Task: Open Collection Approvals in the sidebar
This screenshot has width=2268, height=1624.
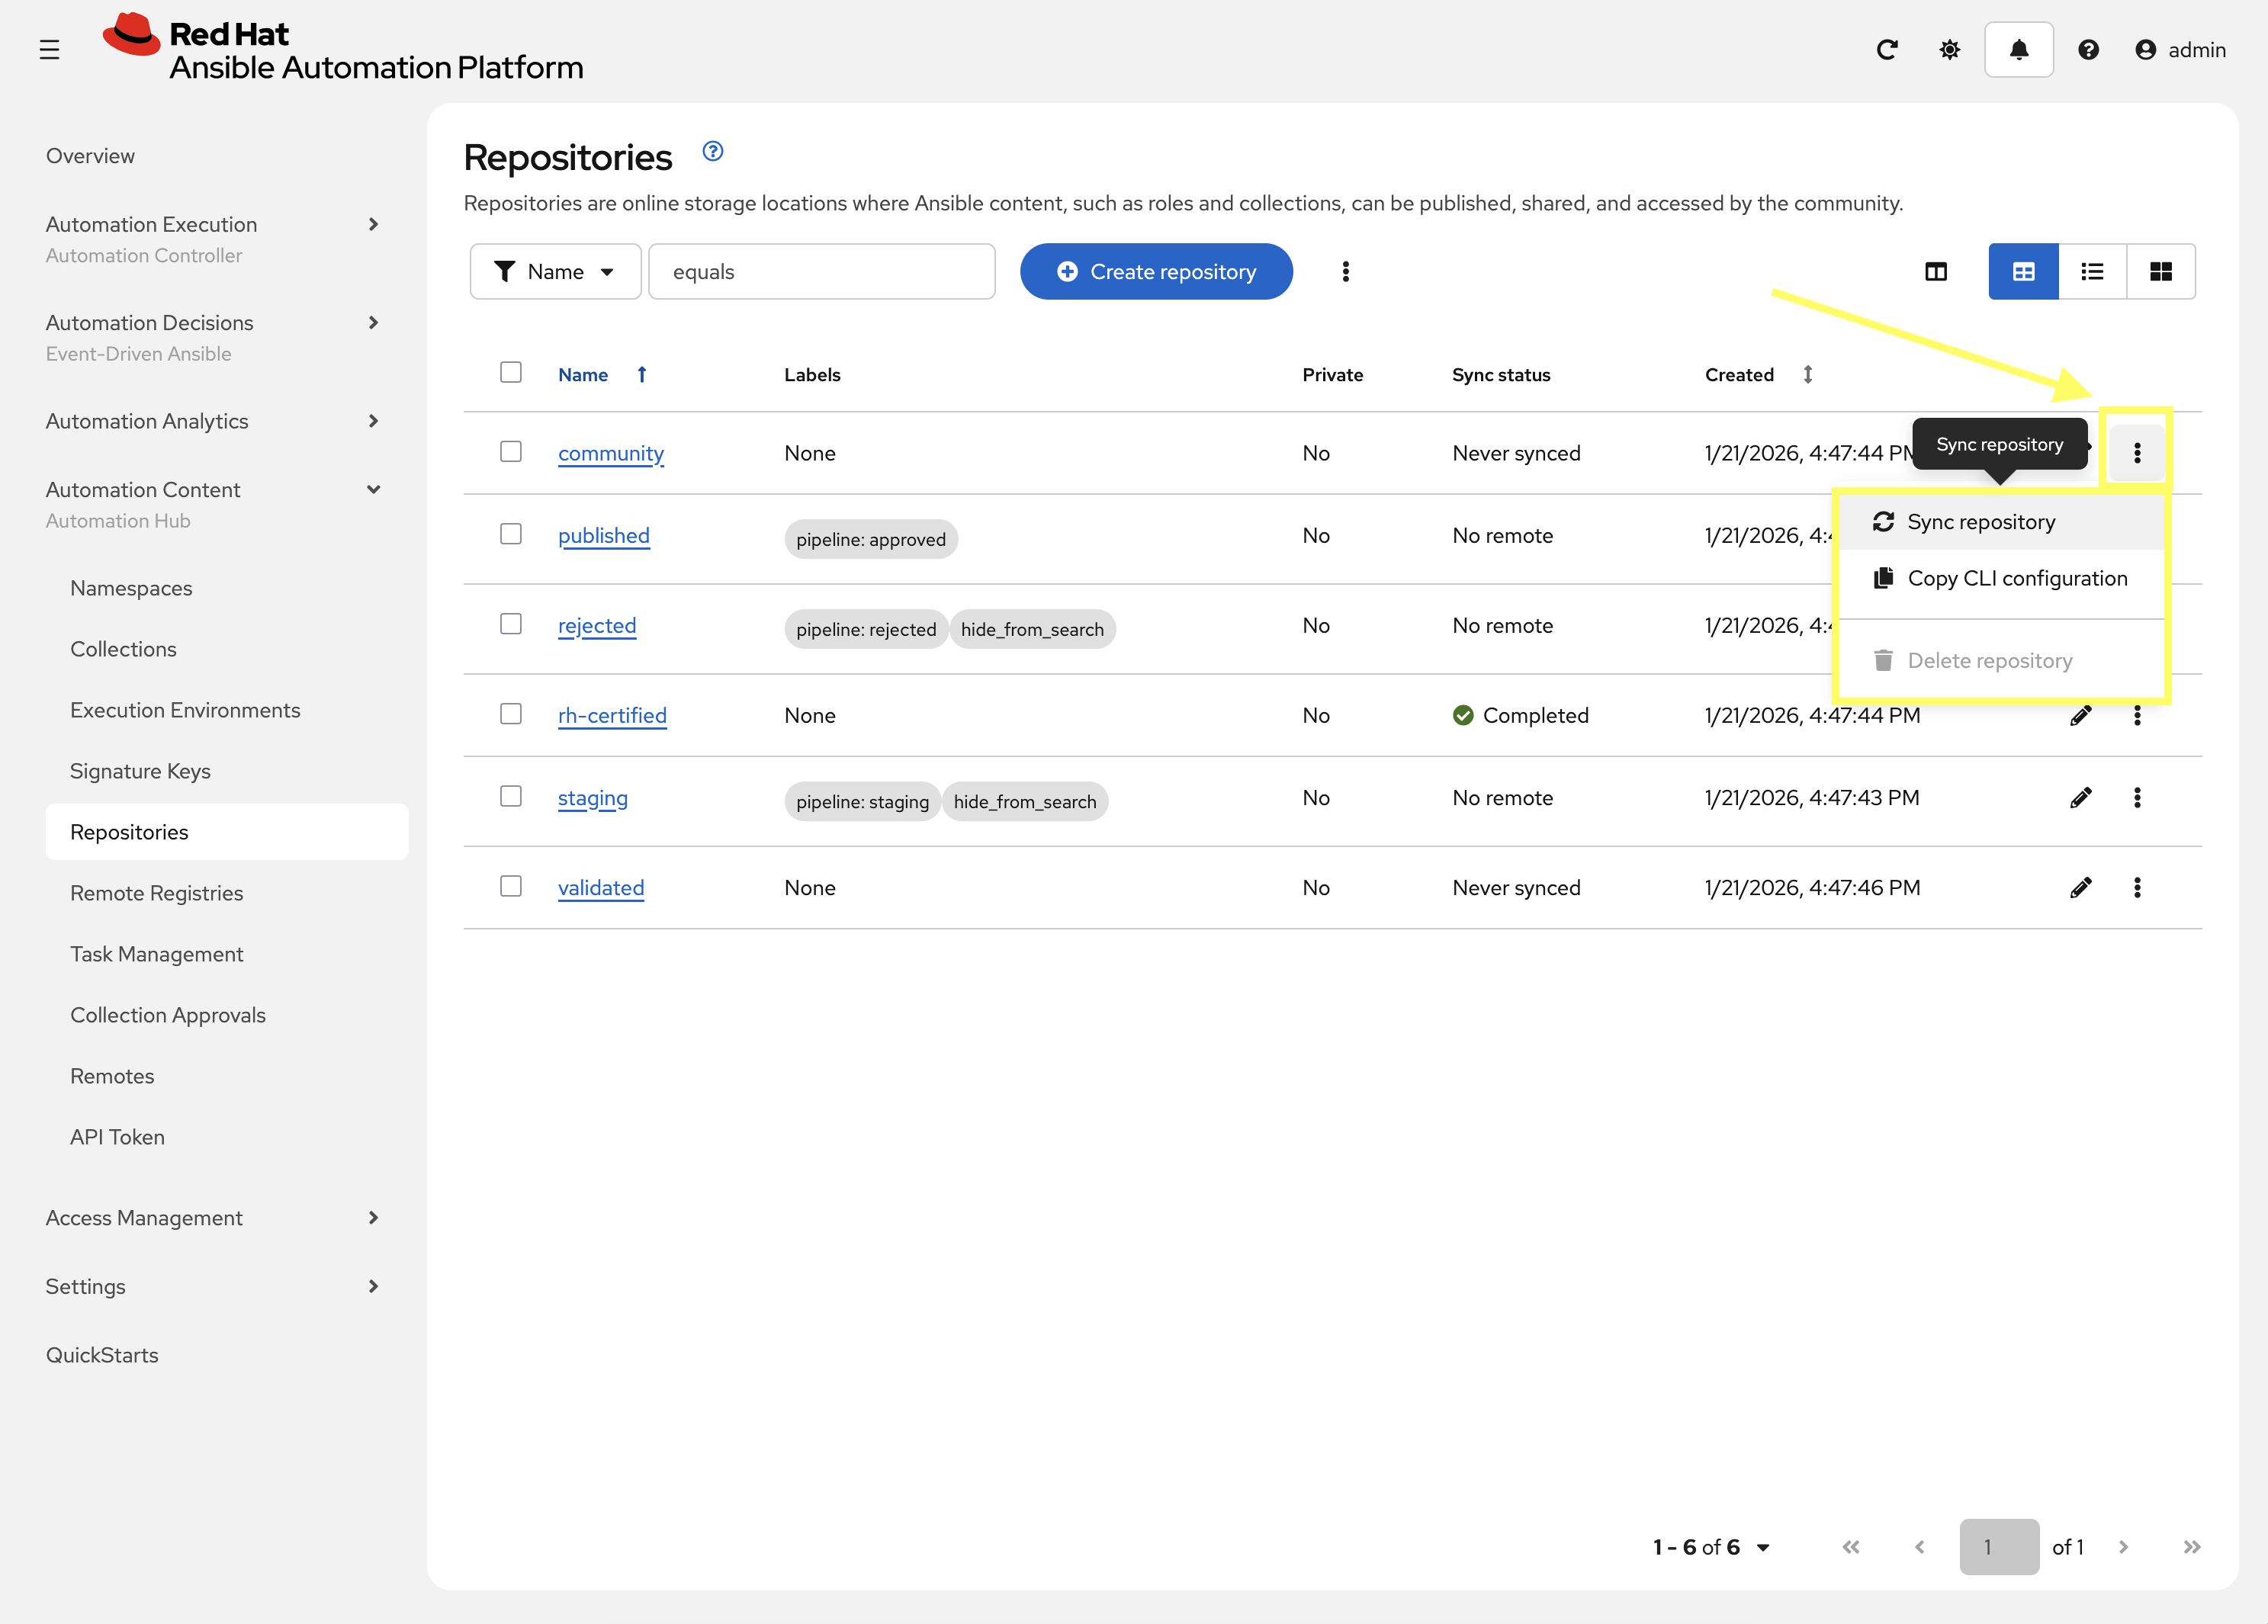Action: 167,1014
